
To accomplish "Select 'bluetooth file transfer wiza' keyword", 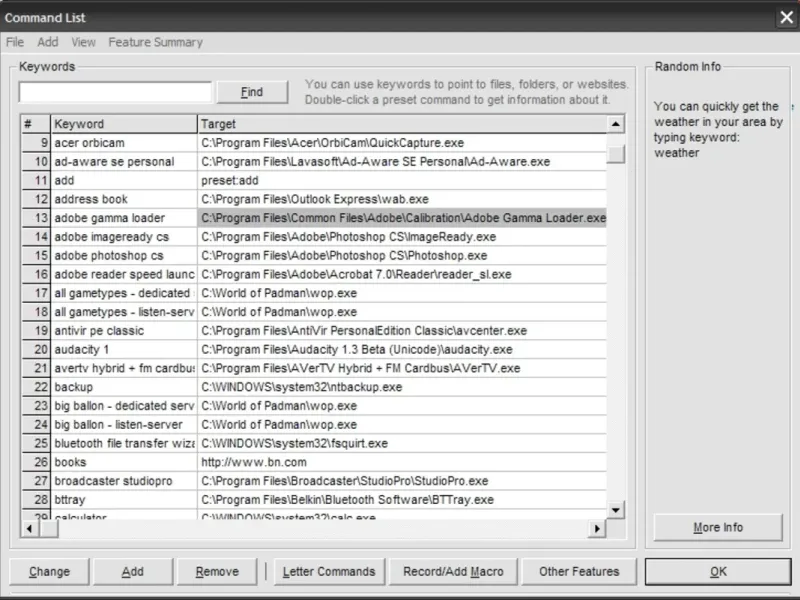I will pos(124,443).
